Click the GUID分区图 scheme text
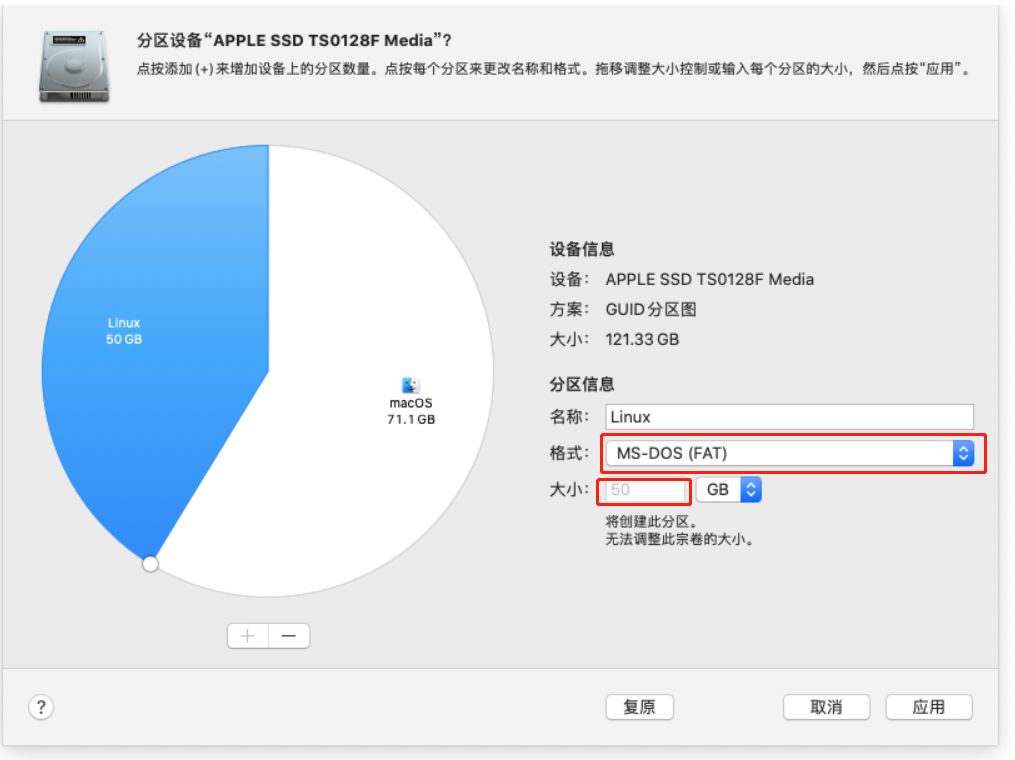The image size is (1015, 760). (651, 309)
